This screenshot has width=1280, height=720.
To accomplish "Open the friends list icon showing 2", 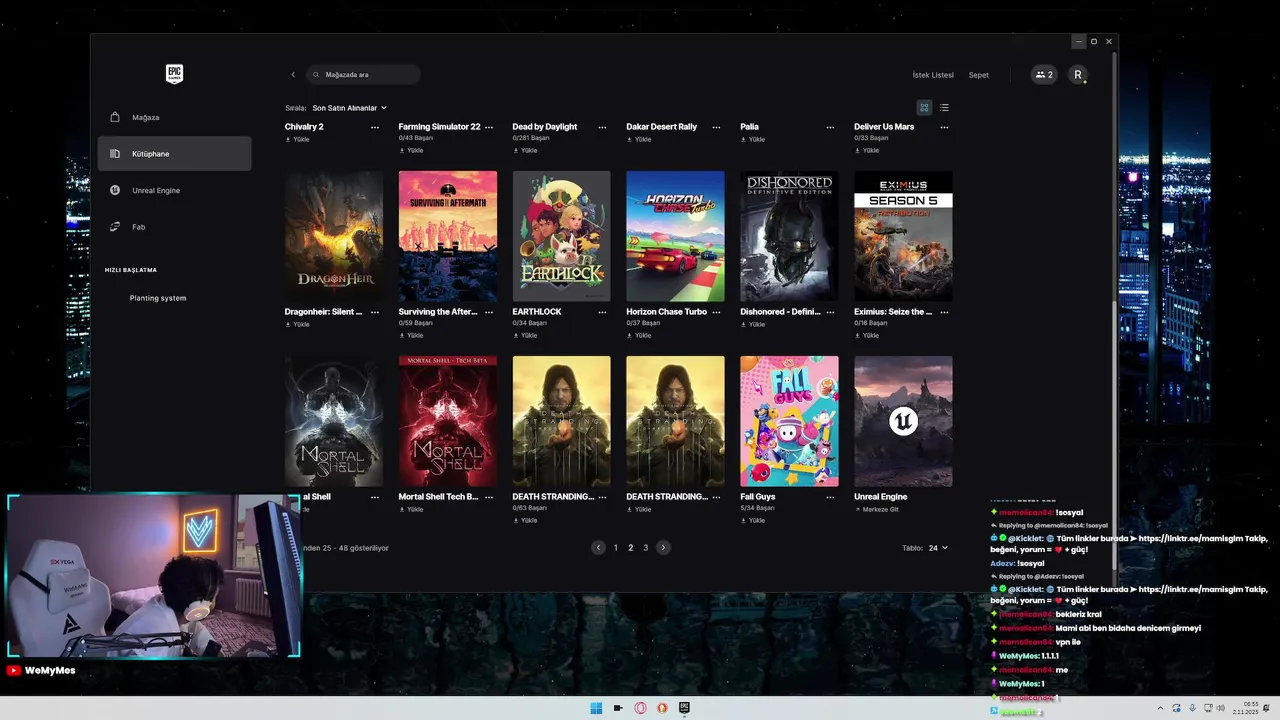I will click(1044, 75).
